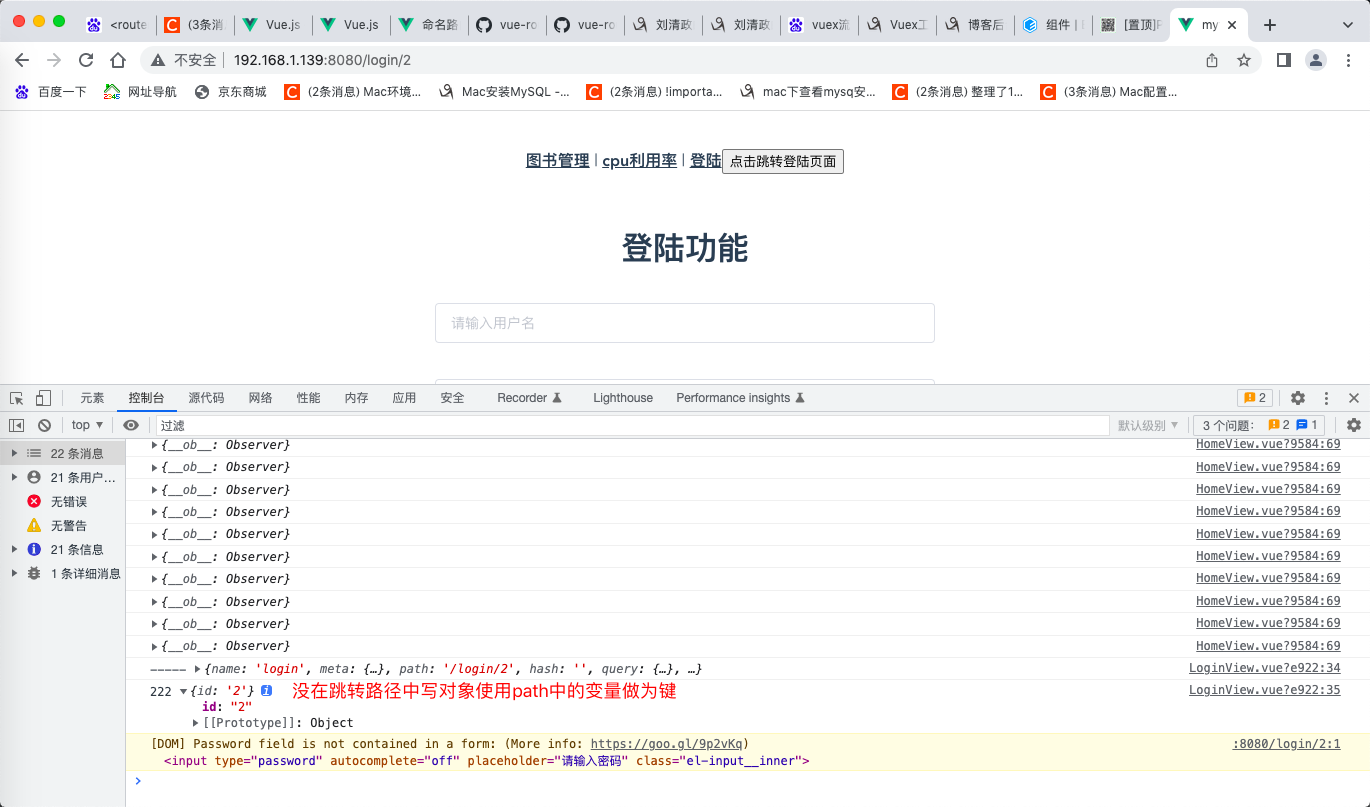Focus the 请输入用户名 username field

(685, 323)
